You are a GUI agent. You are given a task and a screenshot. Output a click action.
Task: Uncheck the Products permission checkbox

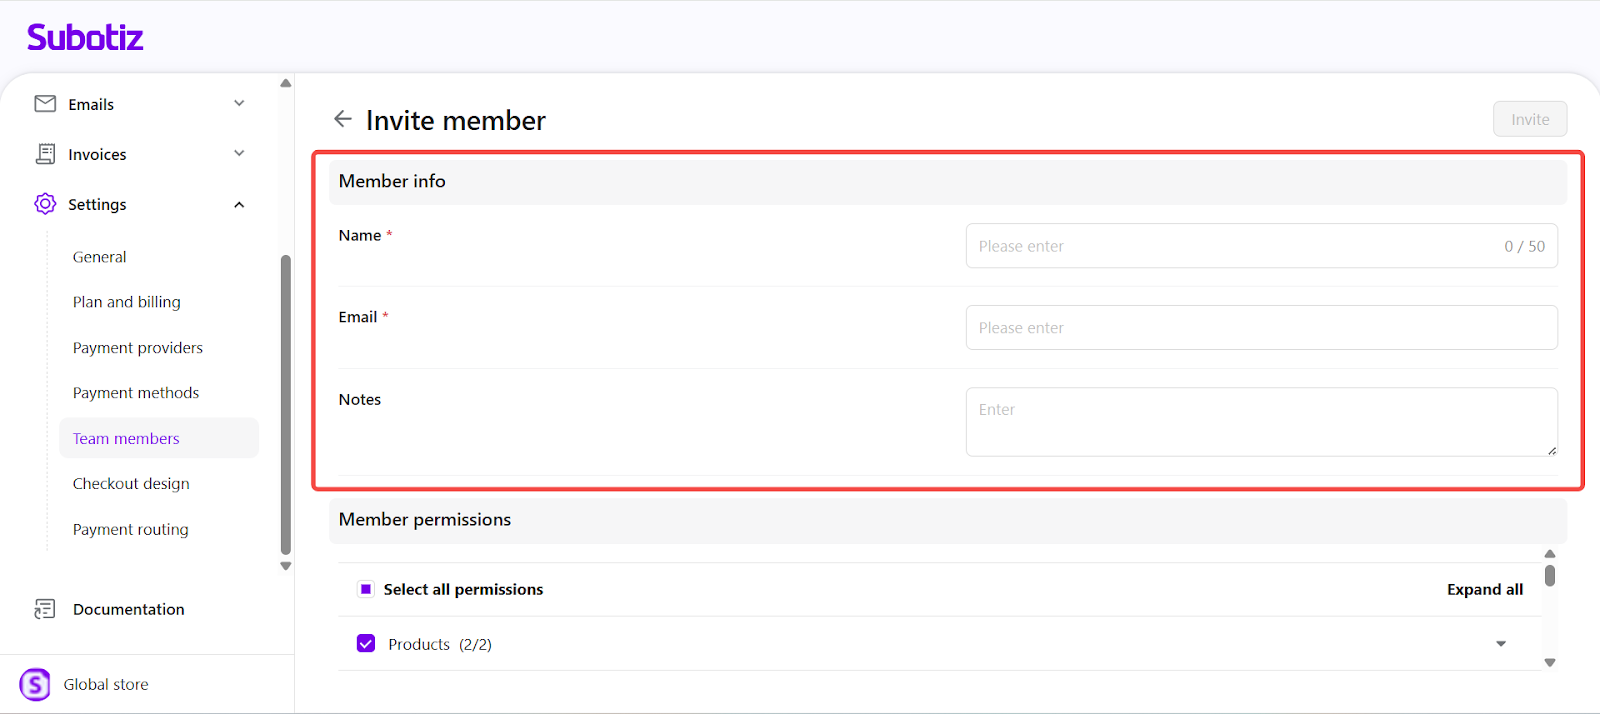pyautogui.click(x=366, y=644)
